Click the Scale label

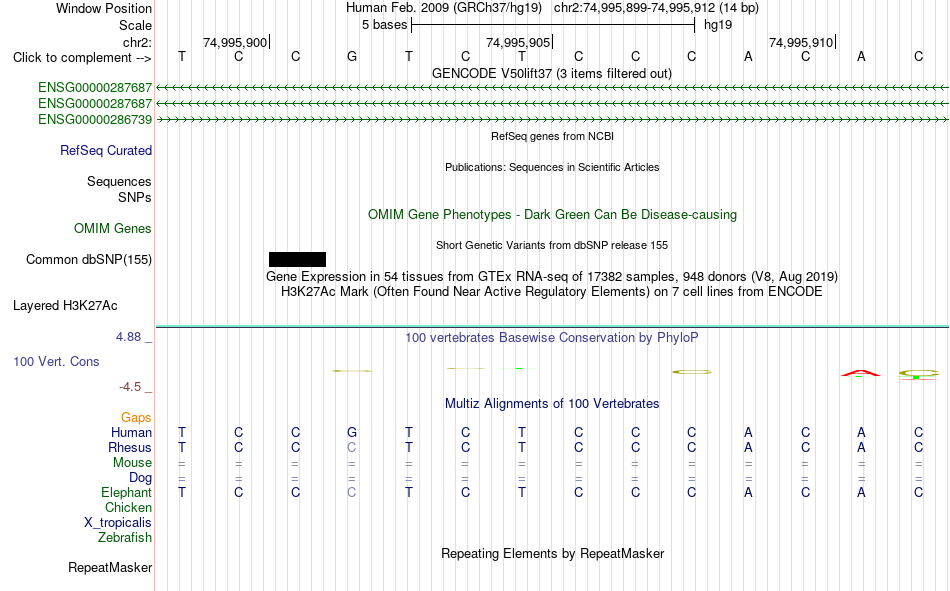(x=136, y=25)
